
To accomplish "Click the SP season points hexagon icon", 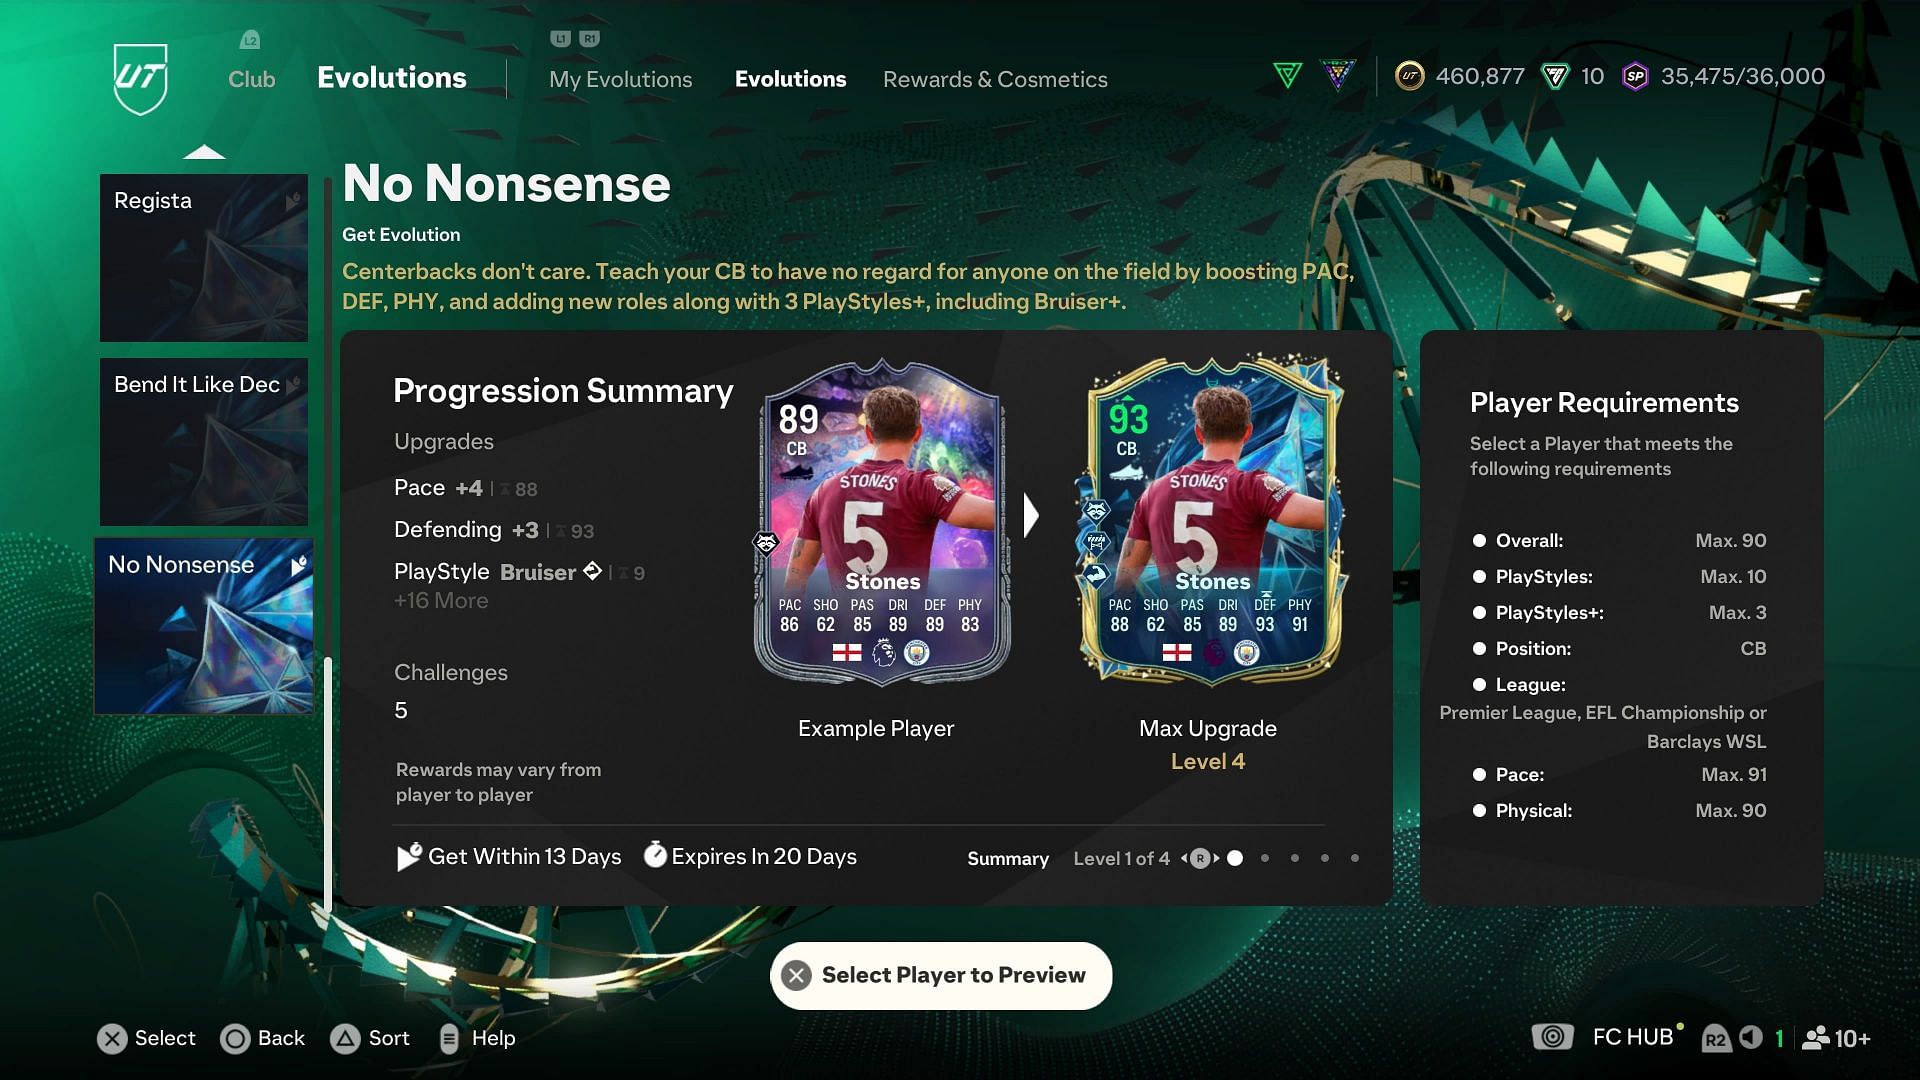I will (x=1635, y=76).
